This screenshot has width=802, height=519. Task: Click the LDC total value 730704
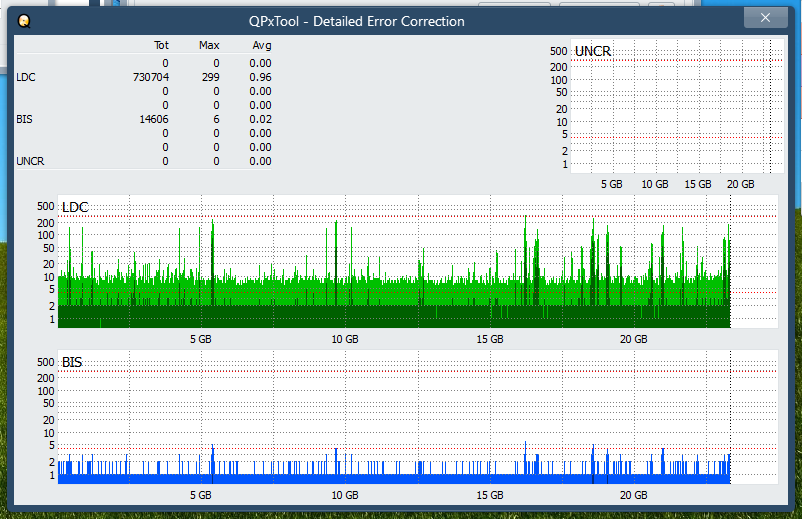click(x=150, y=77)
